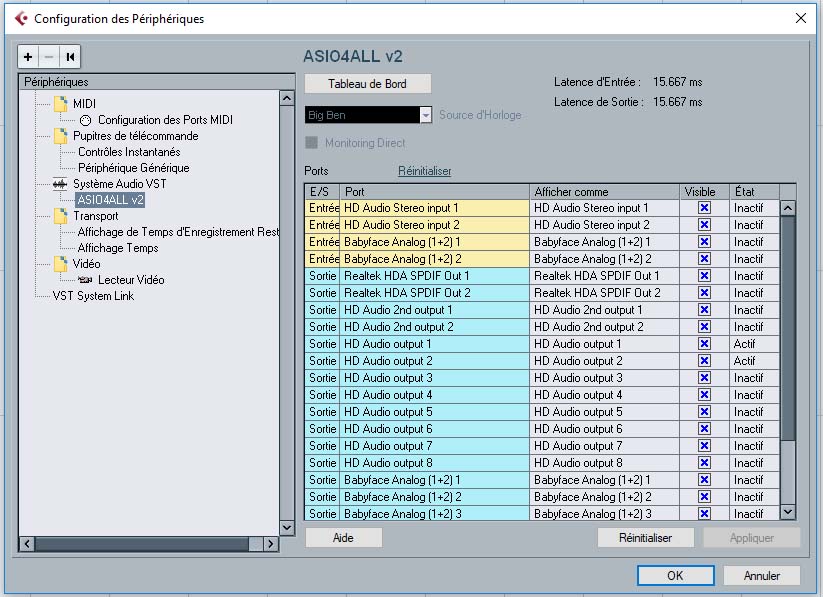Click the Afficher comme column header
The width and height of the screenshot is (823, 597).
605,192
